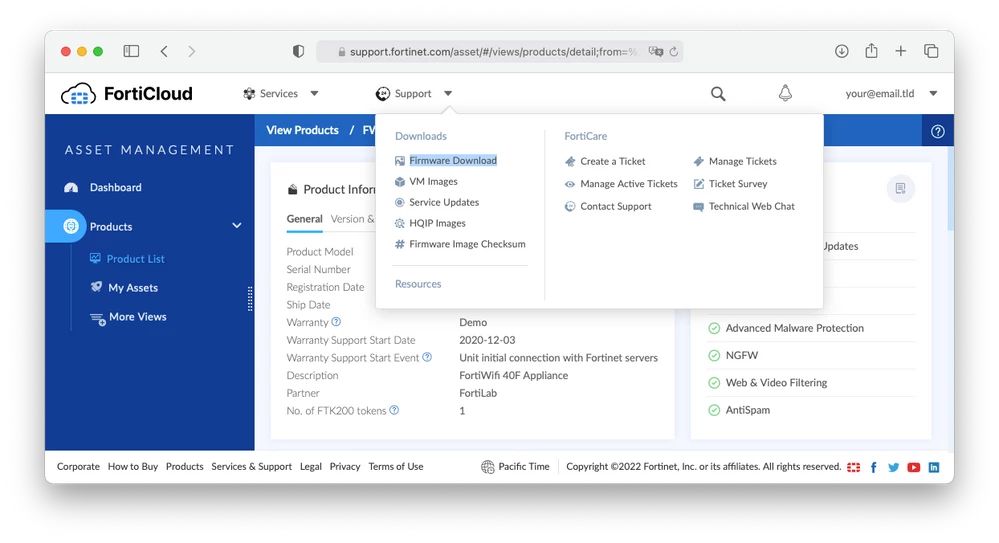Click the Warranty help icon
This screenshot has width=999, height=543.
pyautogui.click(x=336, y=322)
